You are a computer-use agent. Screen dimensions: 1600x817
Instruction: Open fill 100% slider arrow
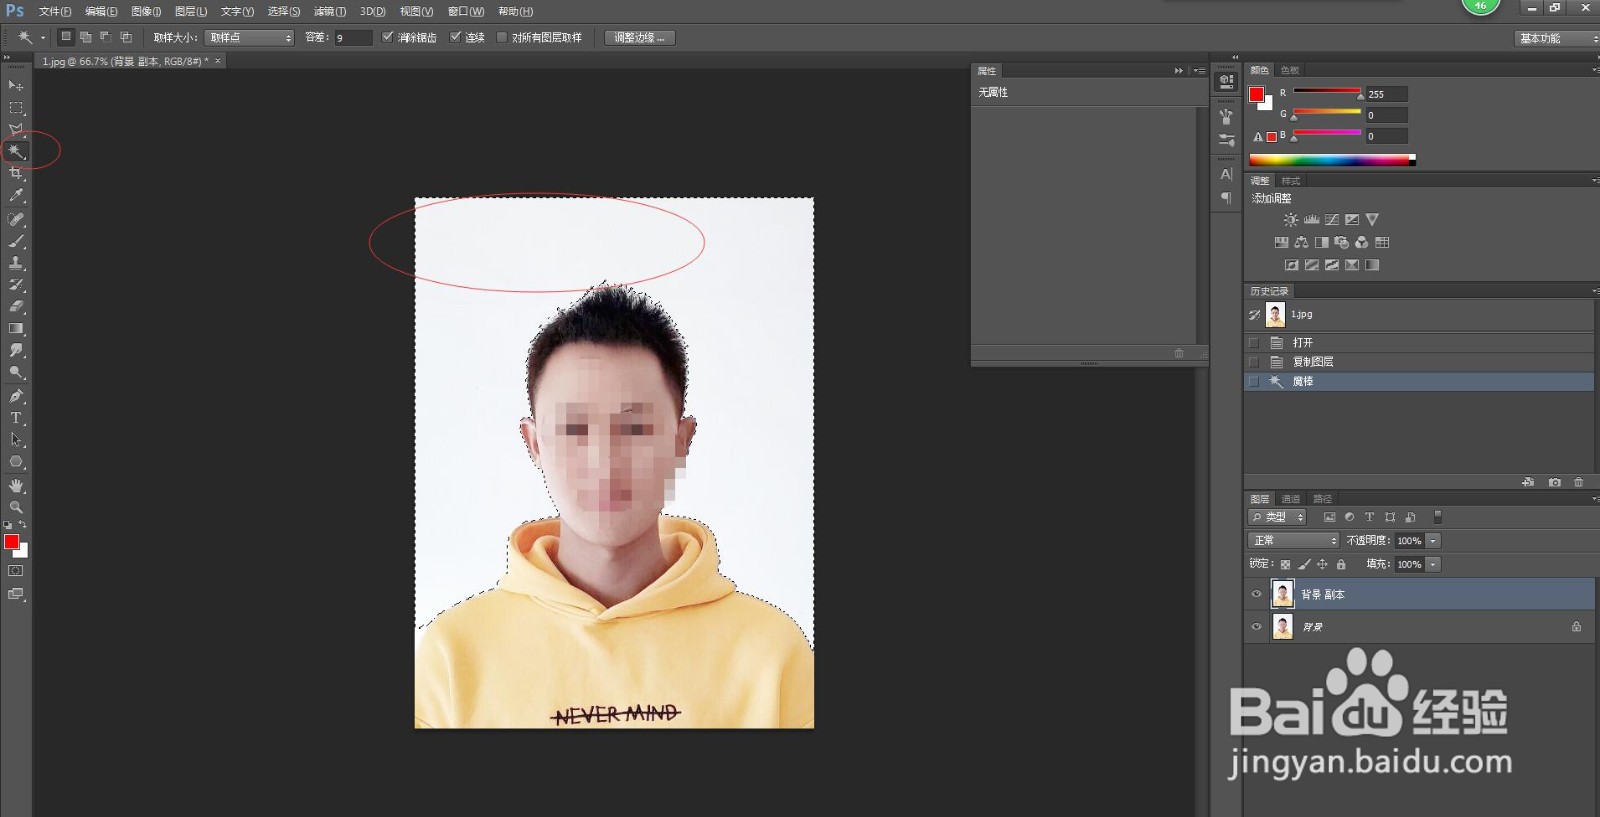1433,565
